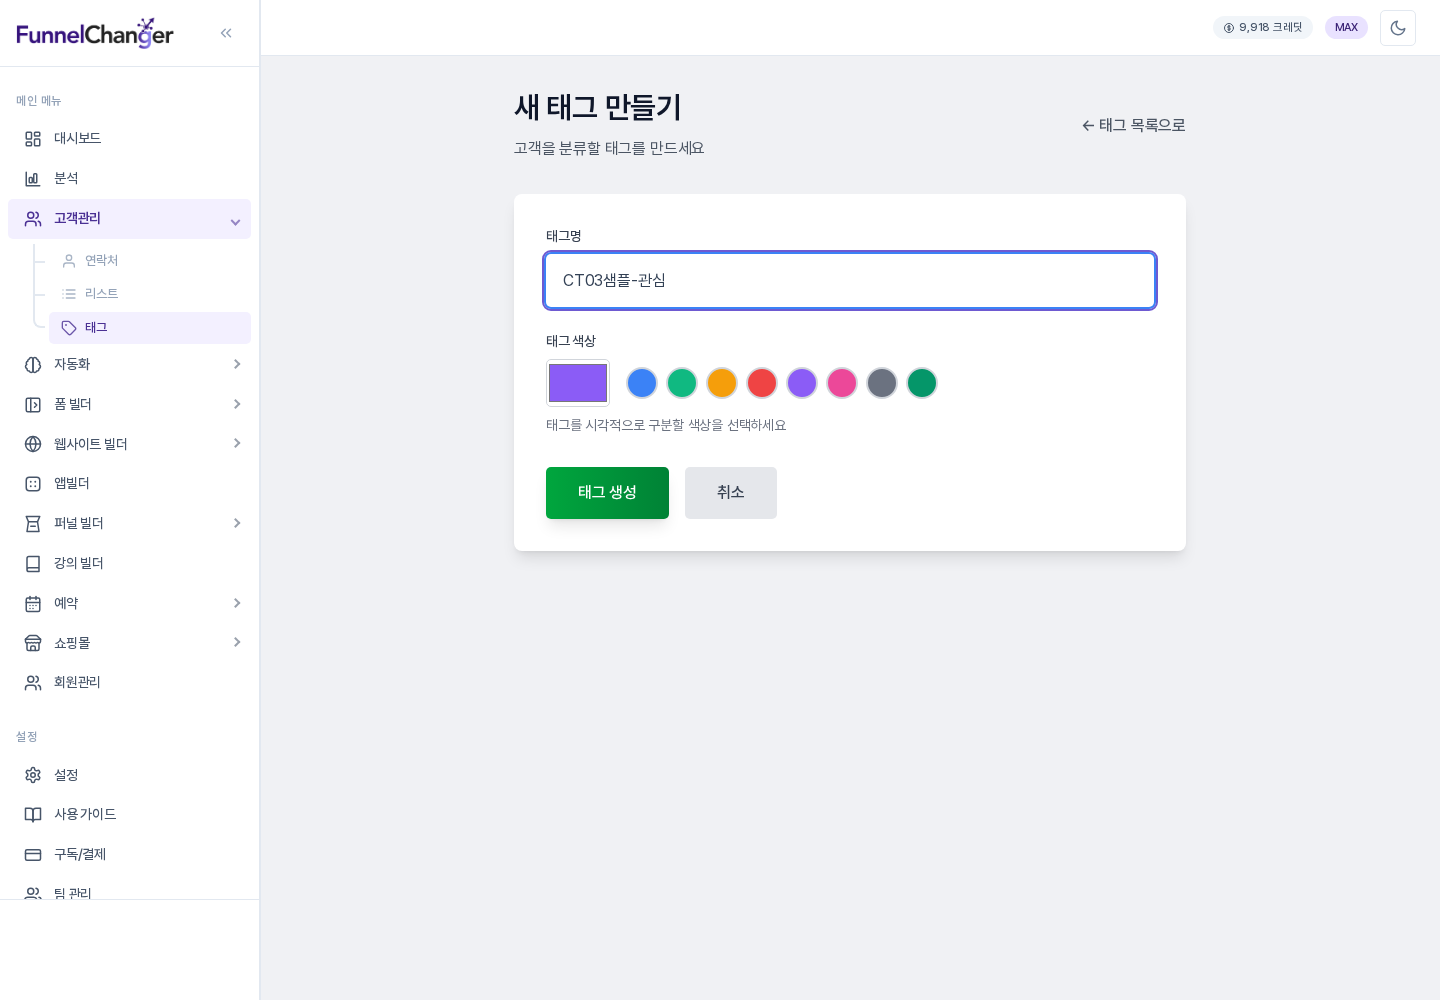
Task: Open the custom color picker square
Action: 578,383
